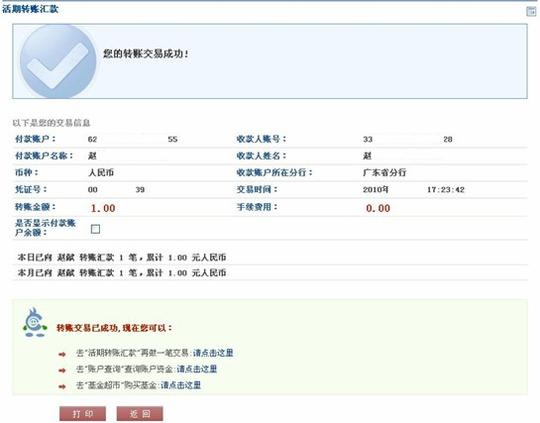Click the 手续费用 label
Screen dimensions: 540x423
tap(257, 207)
